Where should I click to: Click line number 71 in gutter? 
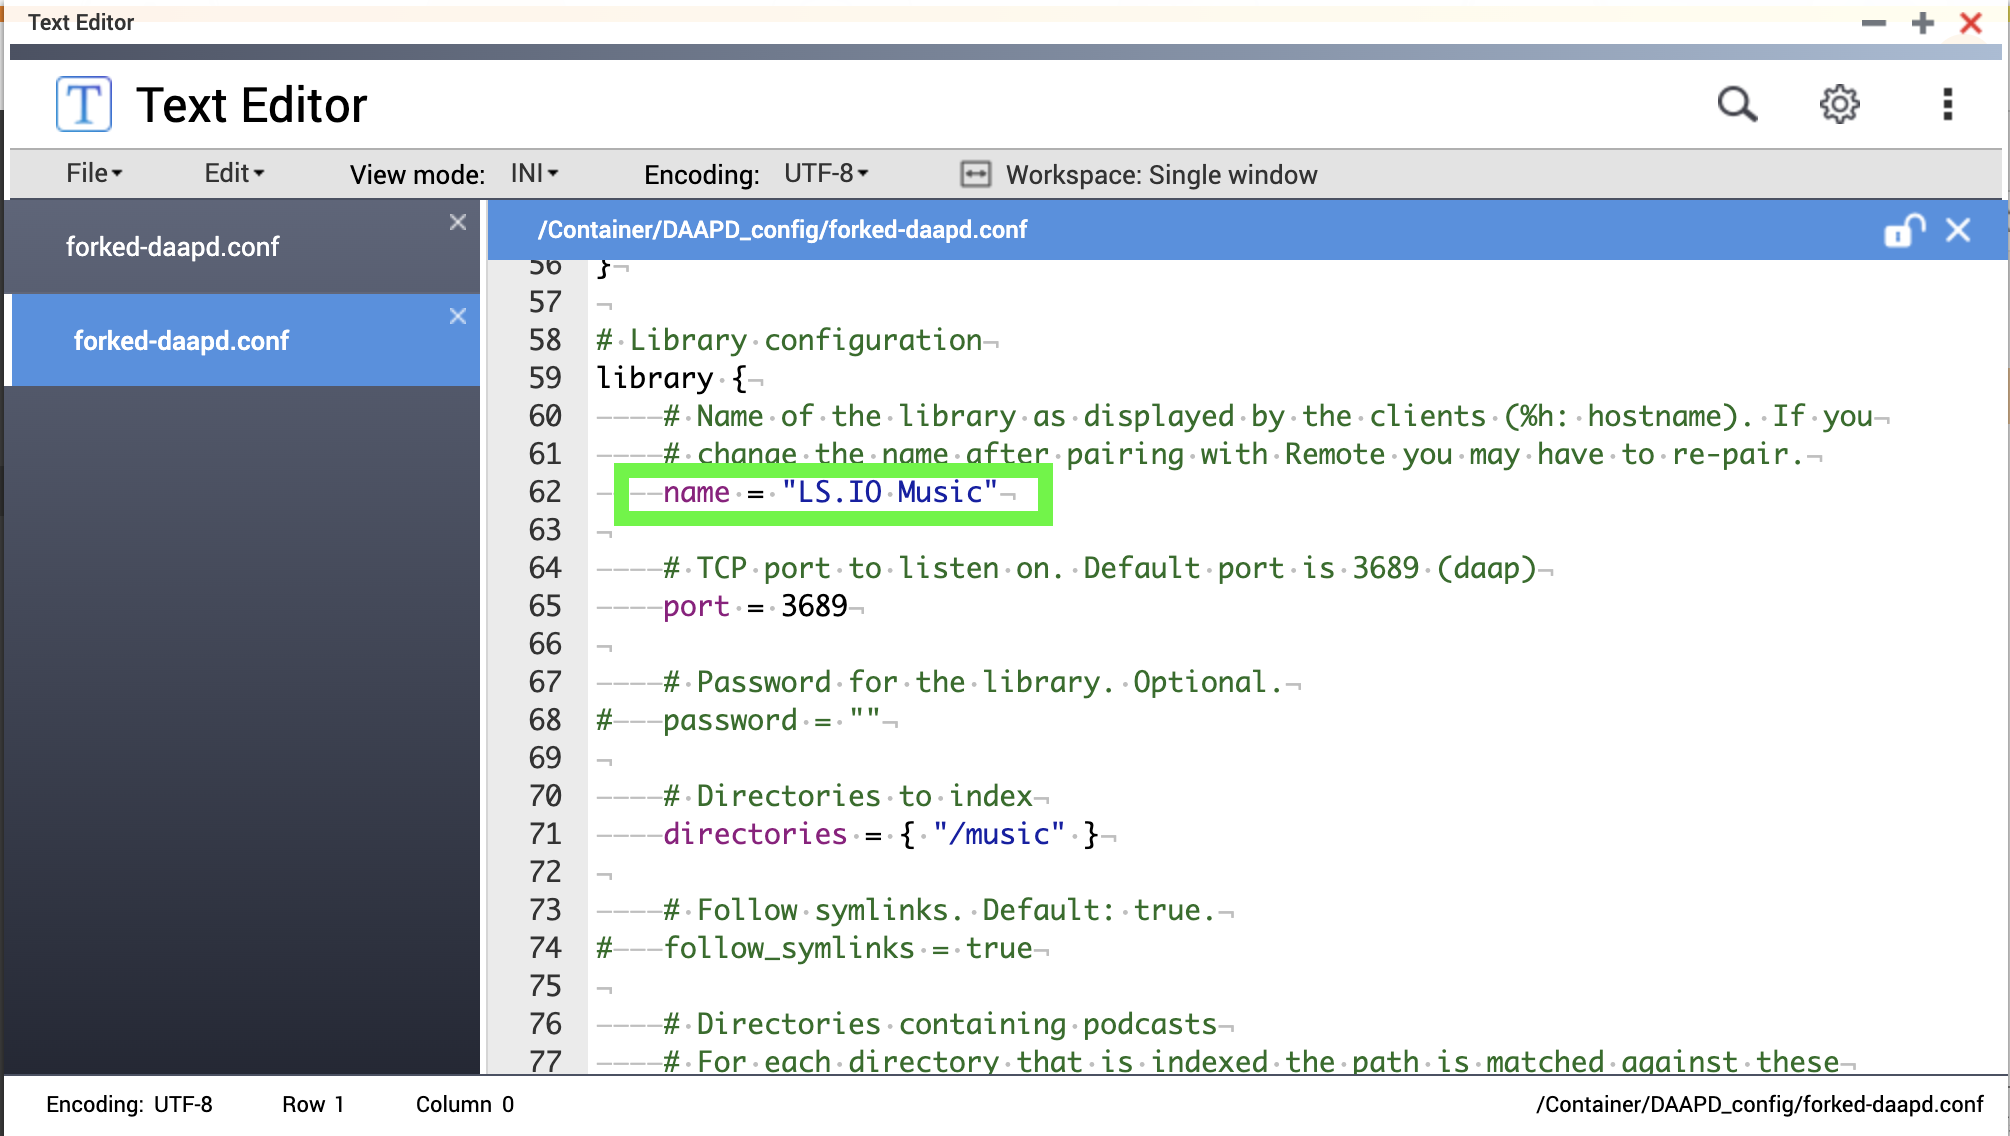(545, 834)
